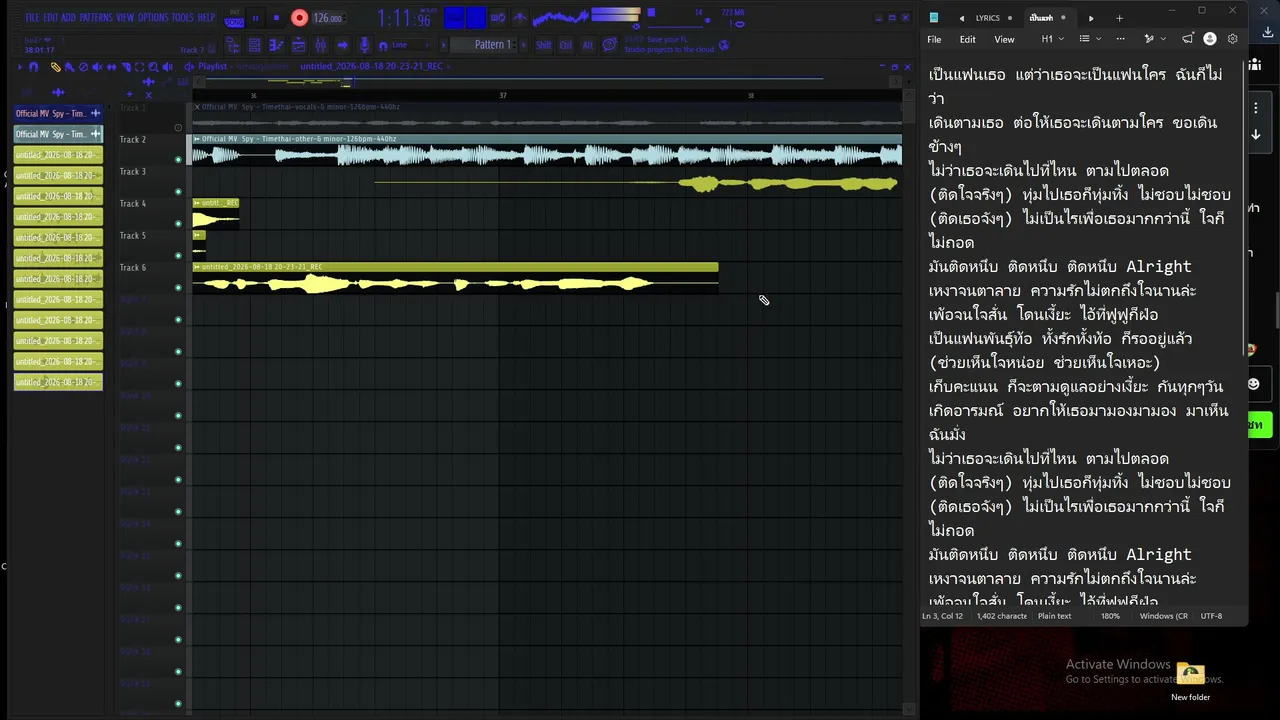
Task: Click the 180% zoom level in status bar
Action: click(x=1110, y=616)
